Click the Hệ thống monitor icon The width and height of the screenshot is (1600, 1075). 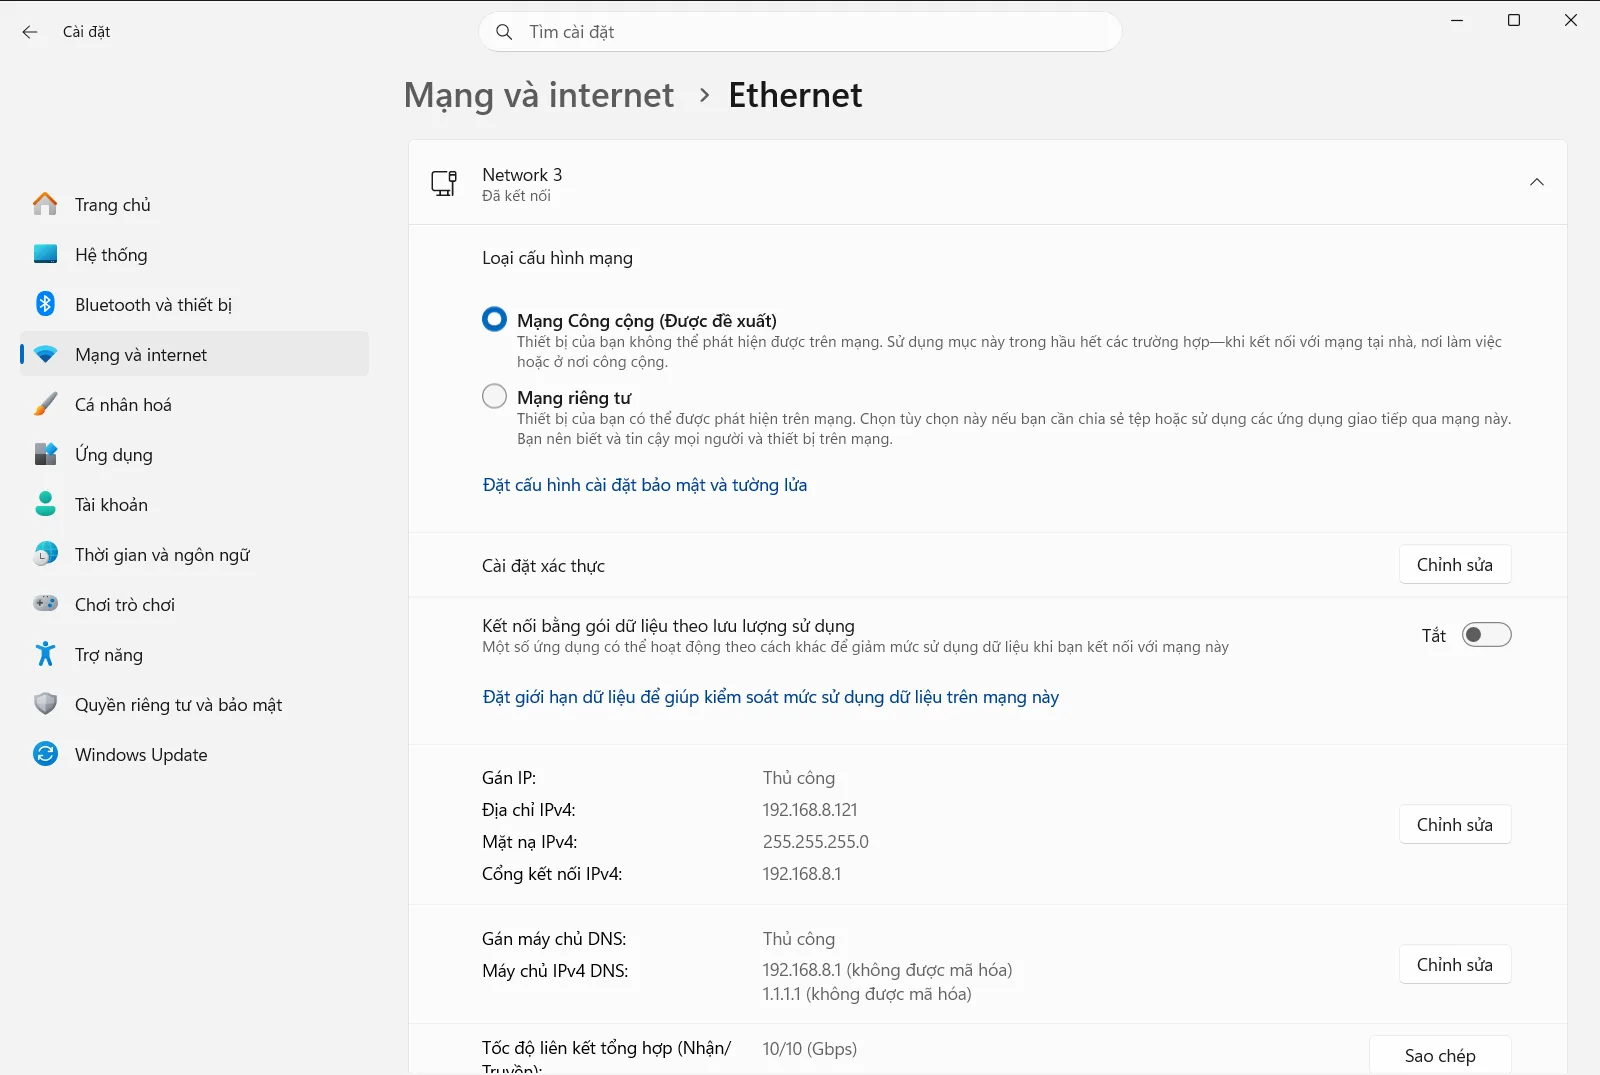point(45,254)
